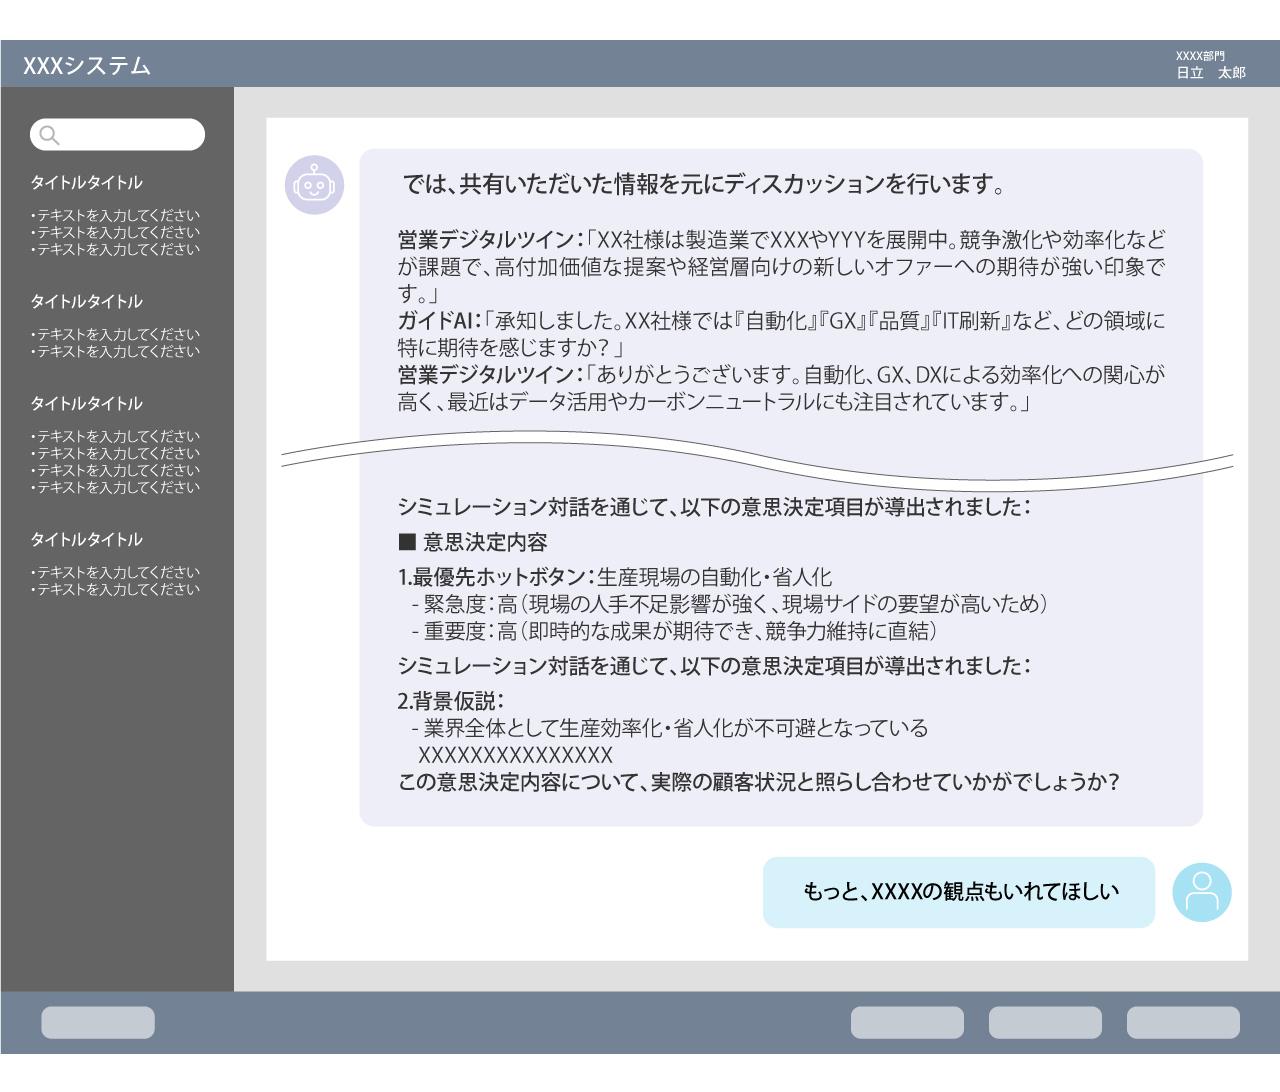1280x1092 pixels.
Task: Select the third タイトルタイトル sidebar heading
Action: coord(86,404)
